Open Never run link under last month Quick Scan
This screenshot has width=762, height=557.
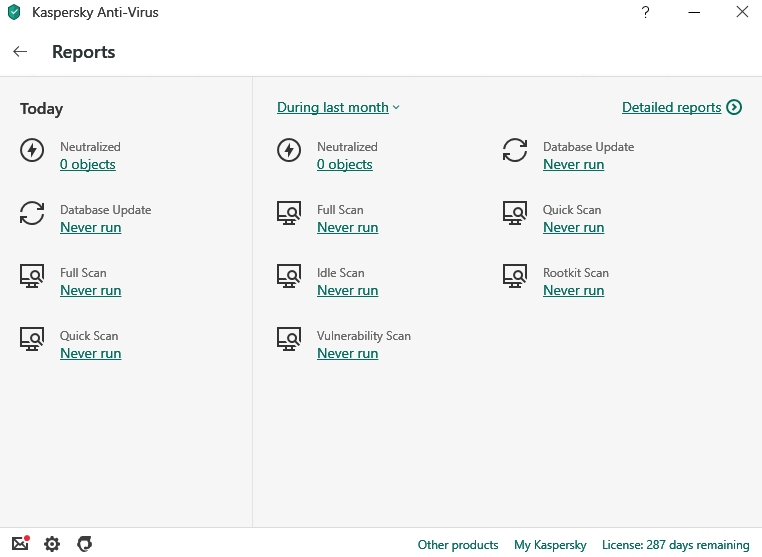coord(574,227)
